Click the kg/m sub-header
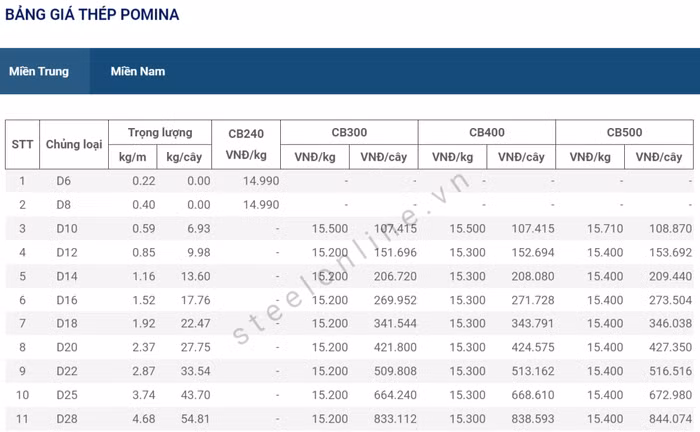The height and width of the screenshot is (432, 700). pos(133,157)
